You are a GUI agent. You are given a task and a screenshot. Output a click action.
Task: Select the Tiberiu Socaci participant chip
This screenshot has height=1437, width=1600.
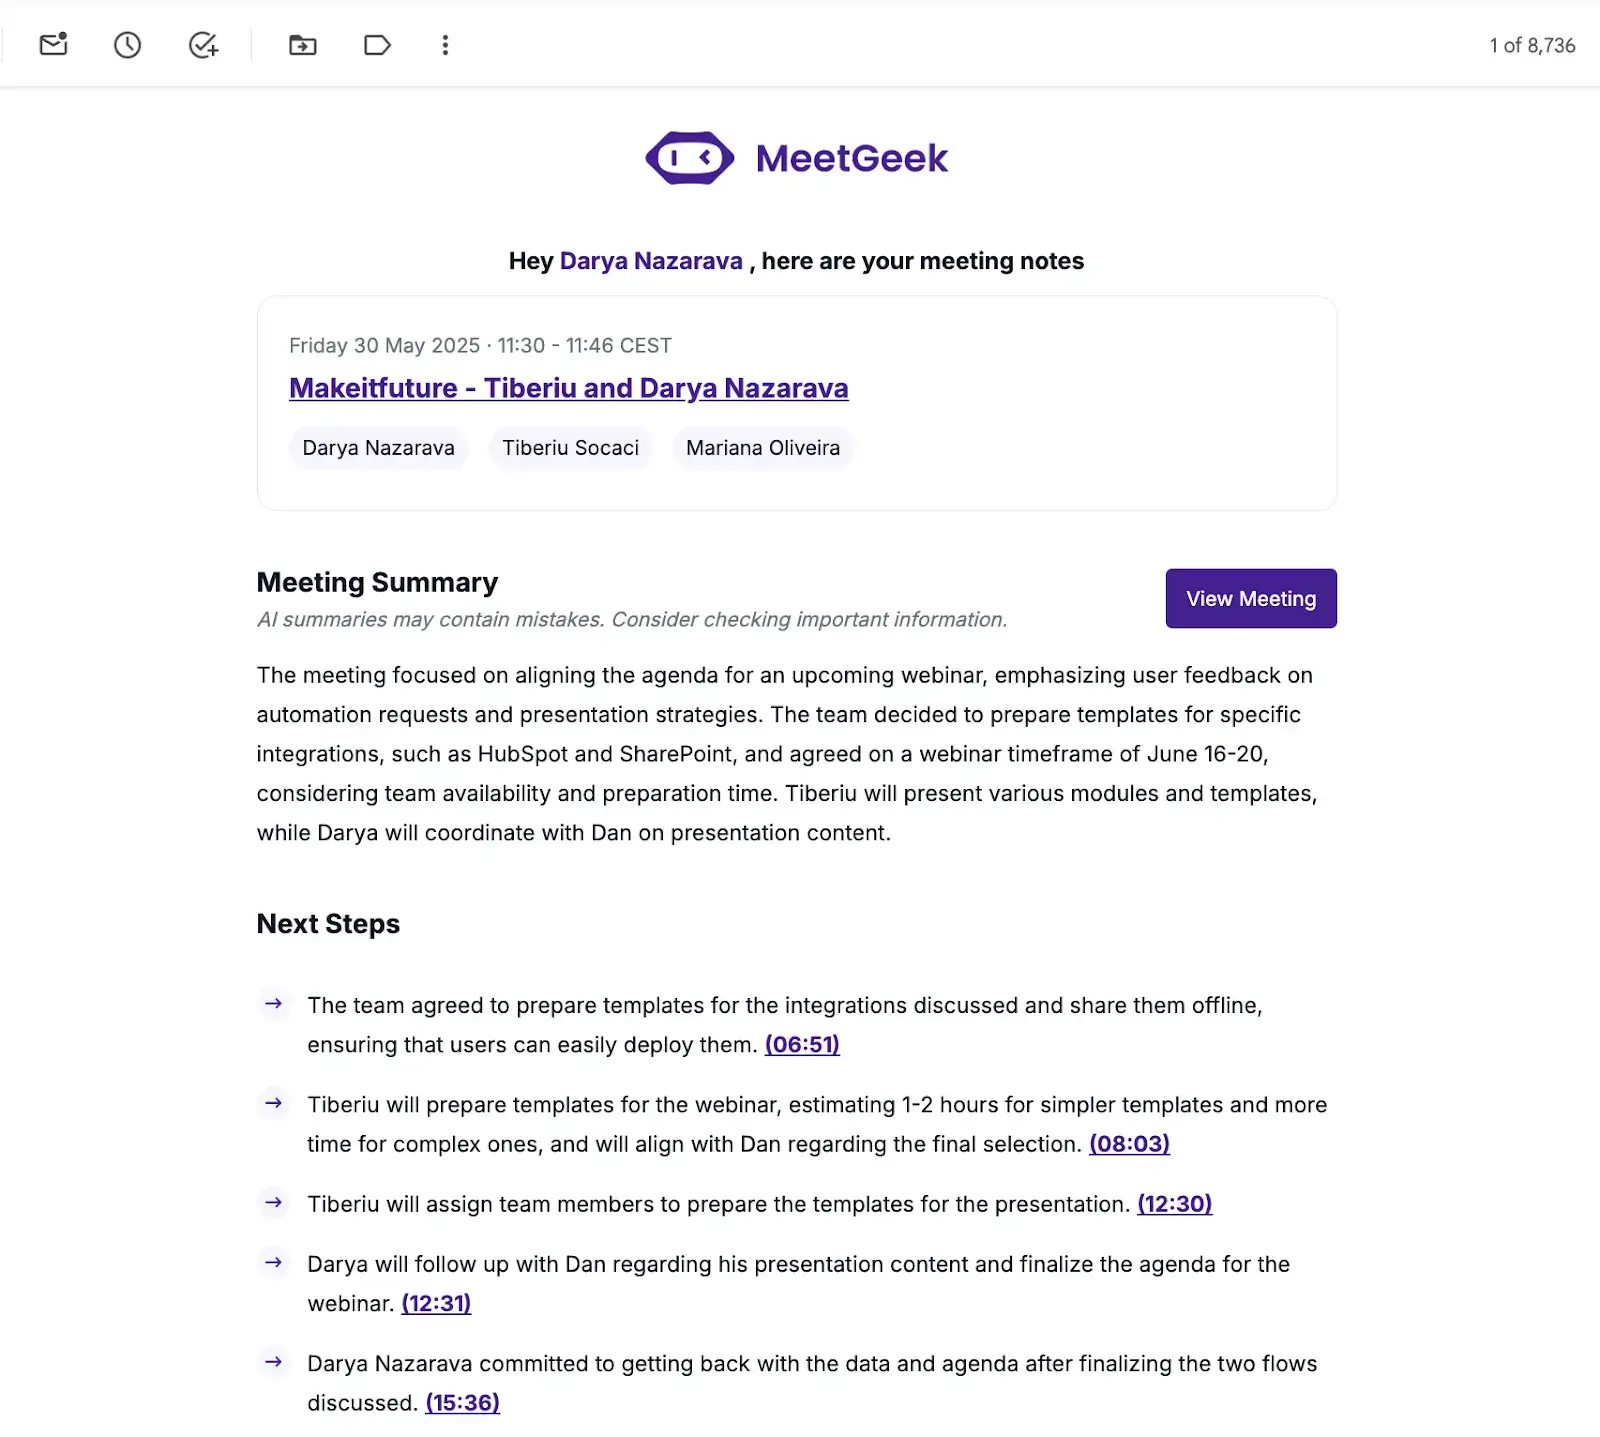tap(570, 448)
